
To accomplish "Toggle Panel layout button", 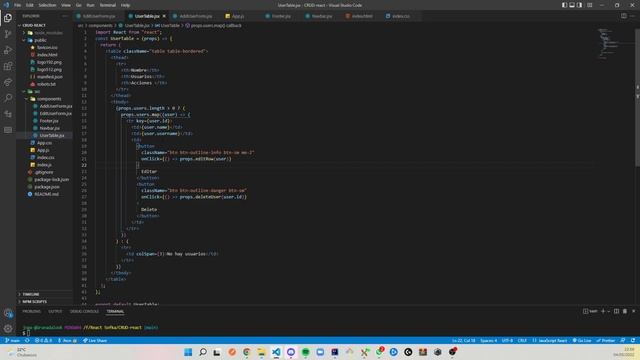I will coord(572,5).
